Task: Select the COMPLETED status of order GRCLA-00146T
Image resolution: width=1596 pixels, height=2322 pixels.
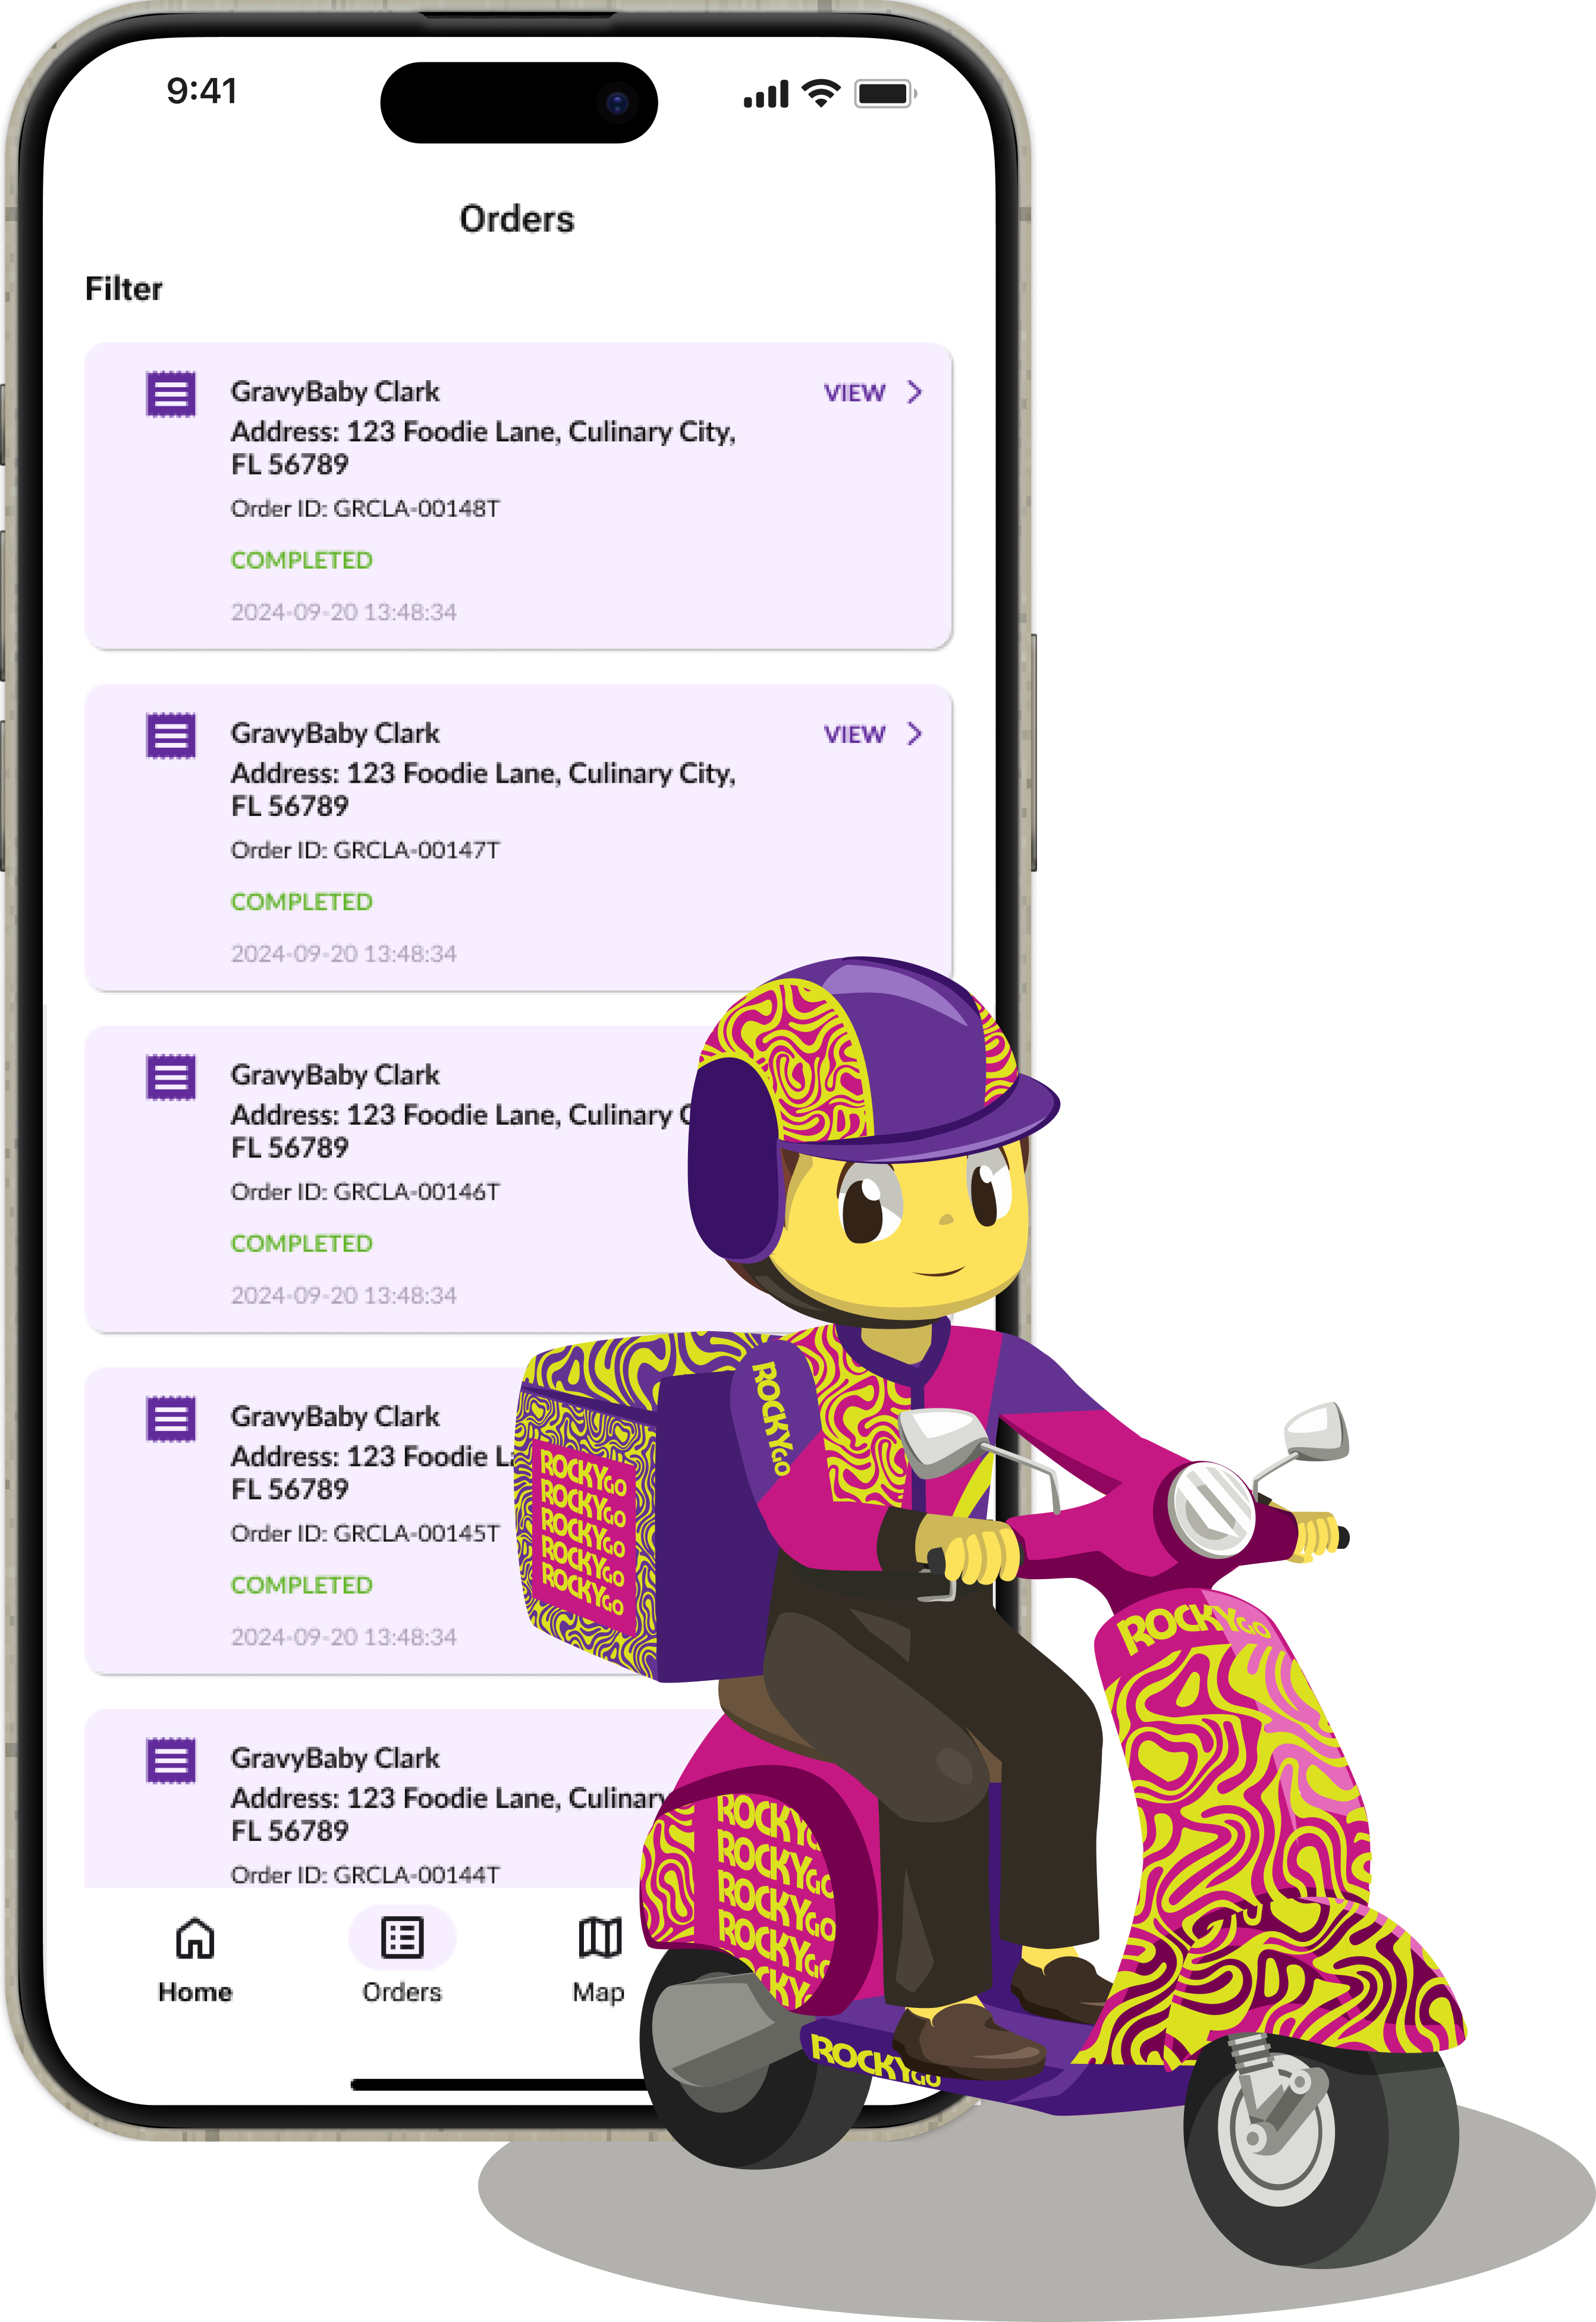Action: point(301,1243)
